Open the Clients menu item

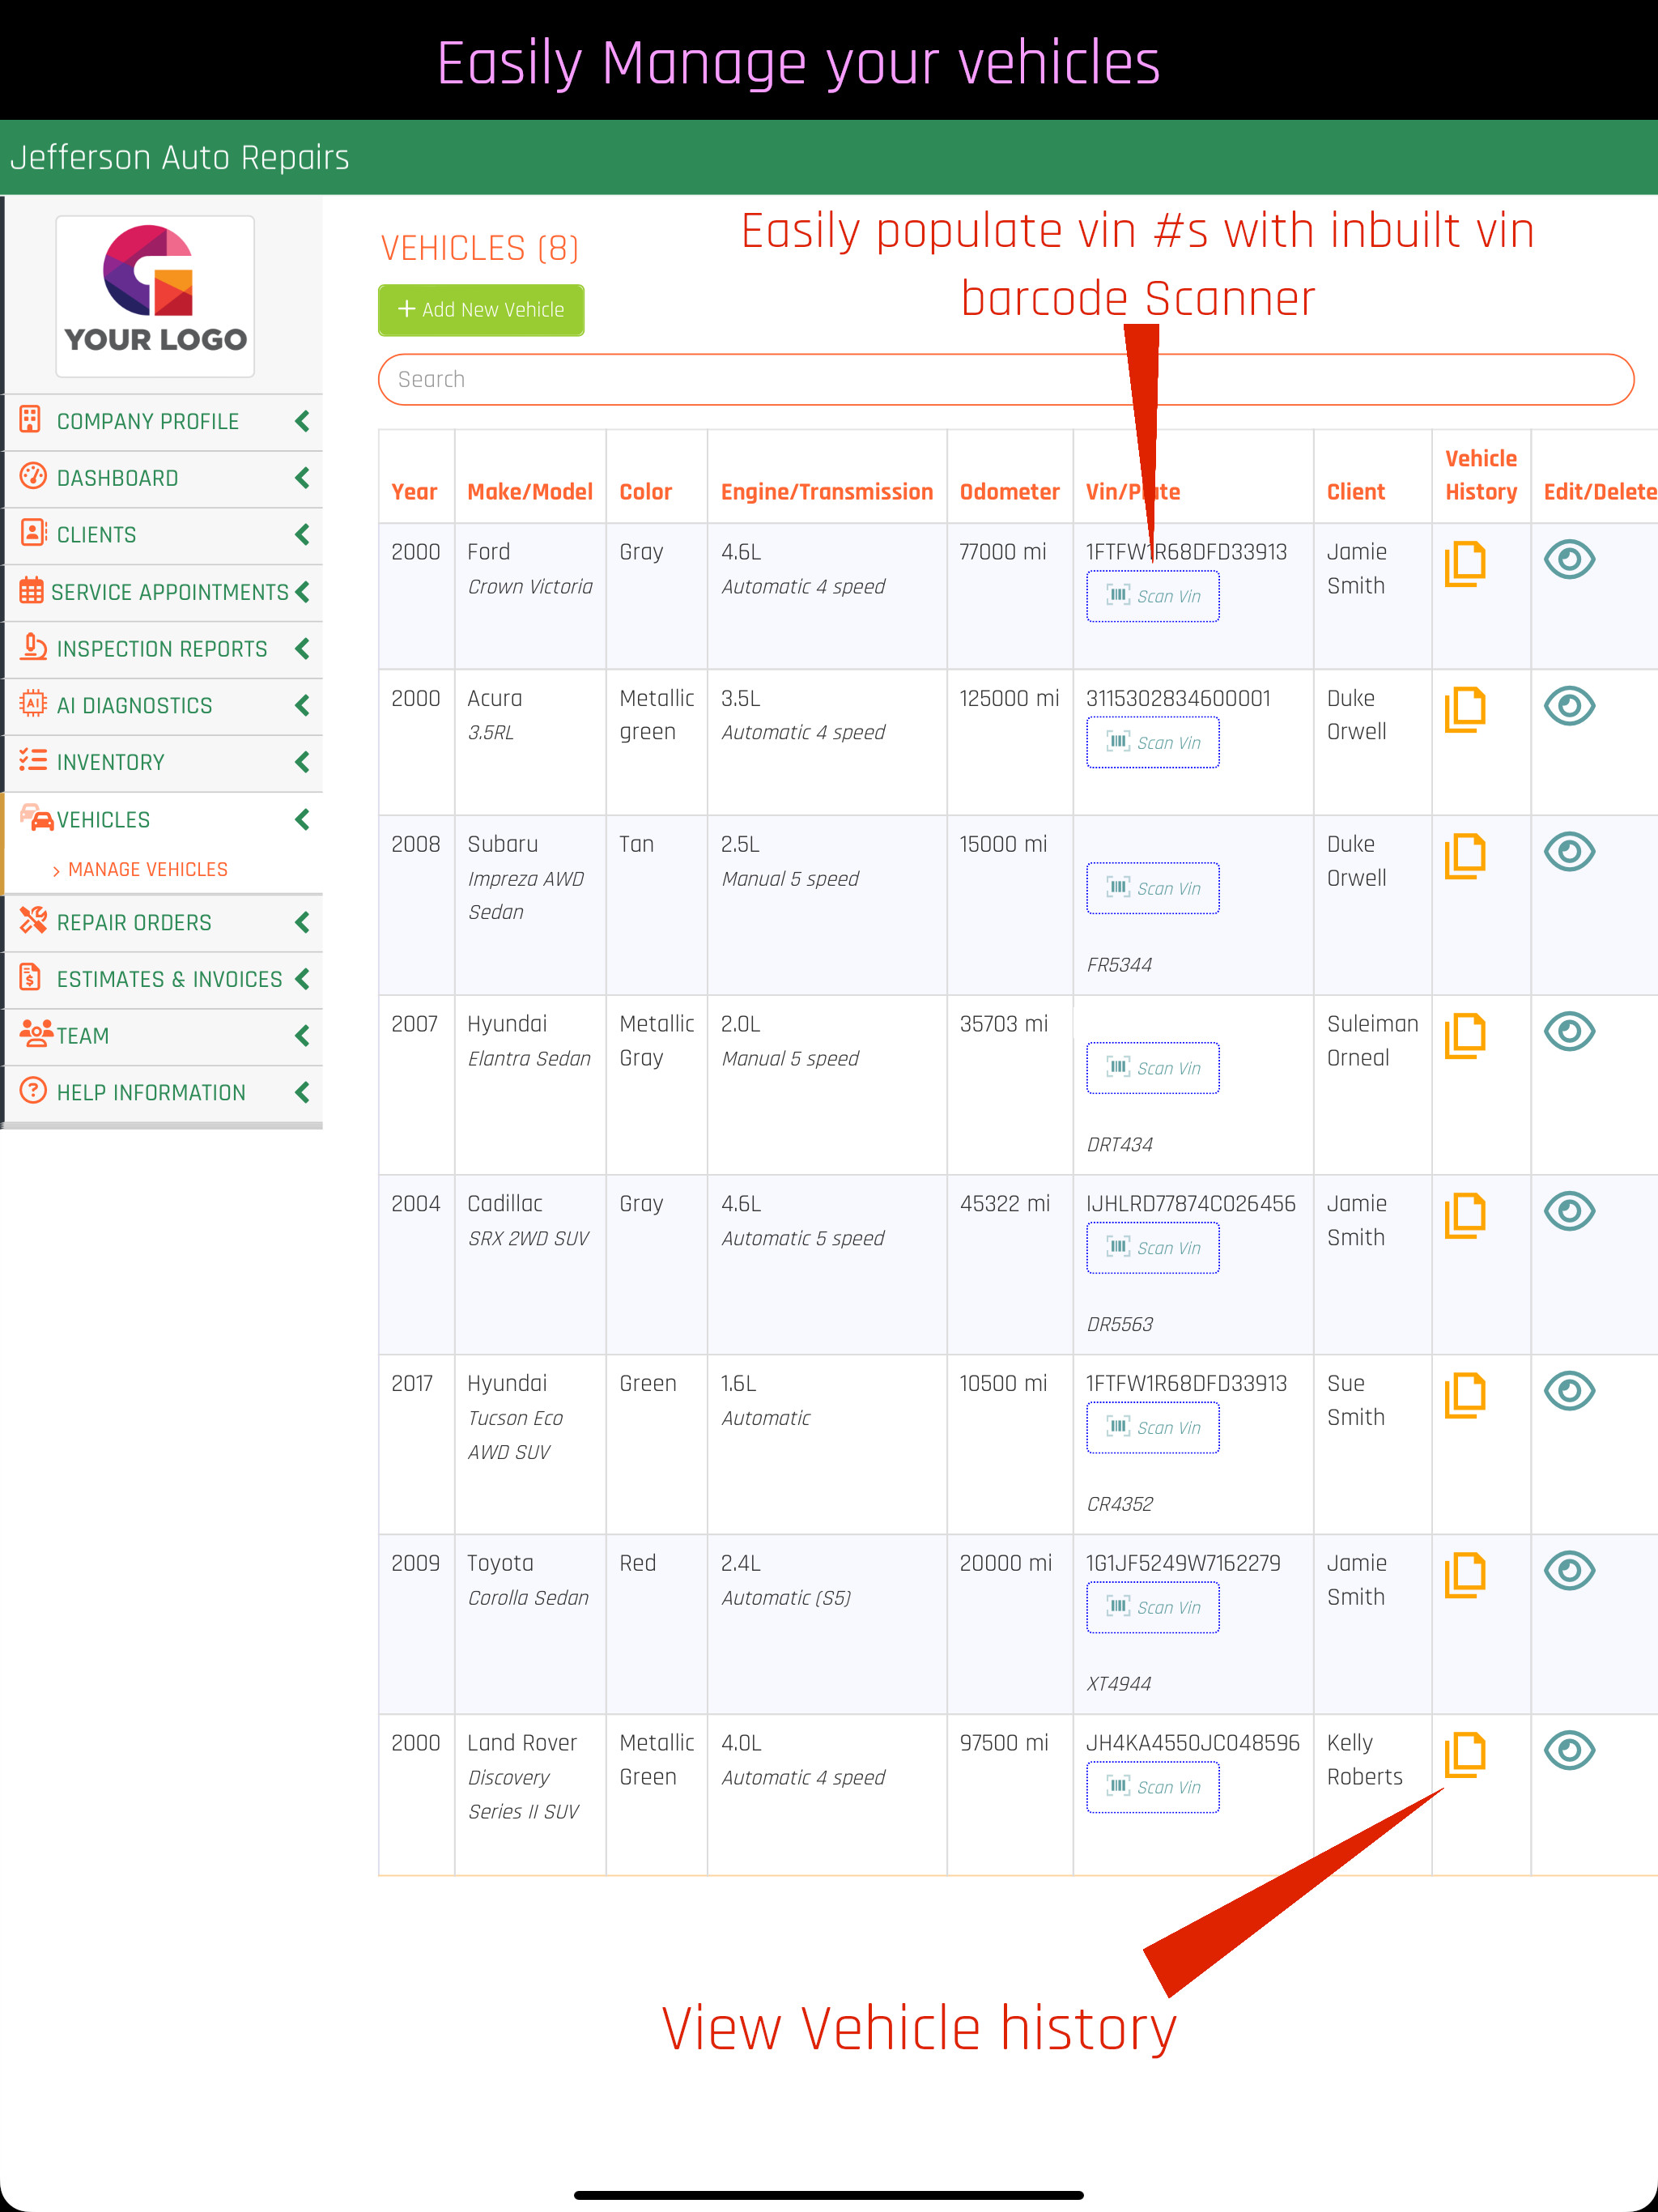pos(96,535)
